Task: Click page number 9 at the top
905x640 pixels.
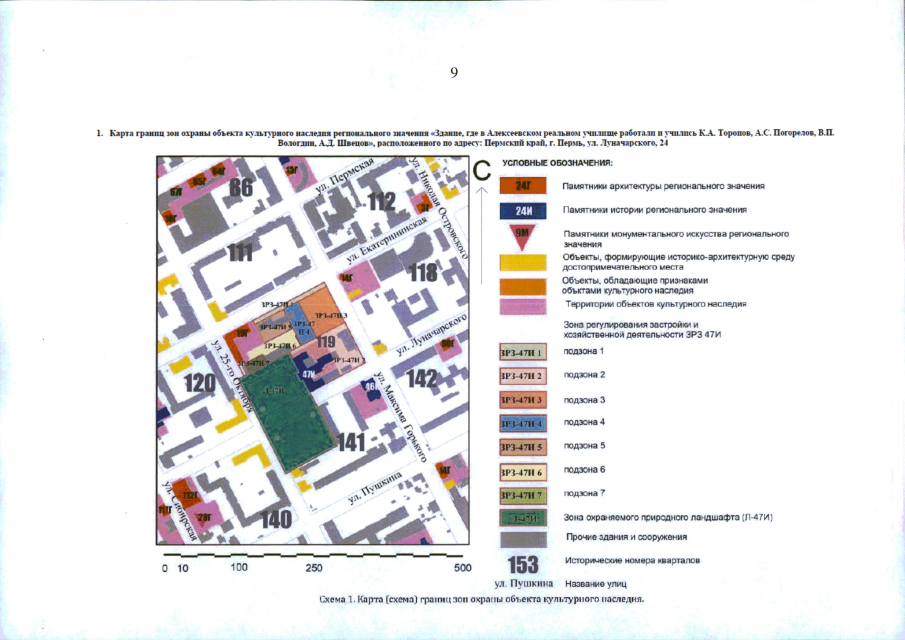Action: click(x=454, y=72)
